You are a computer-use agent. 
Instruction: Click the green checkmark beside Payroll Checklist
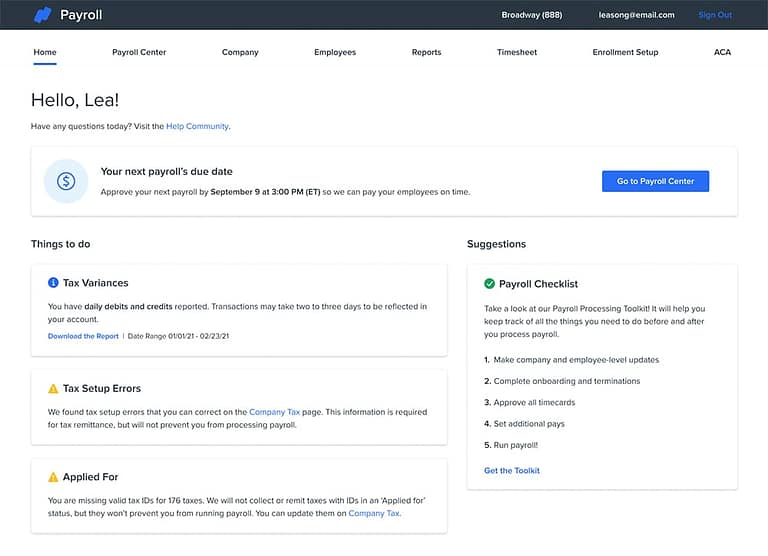tap(489, 284)
